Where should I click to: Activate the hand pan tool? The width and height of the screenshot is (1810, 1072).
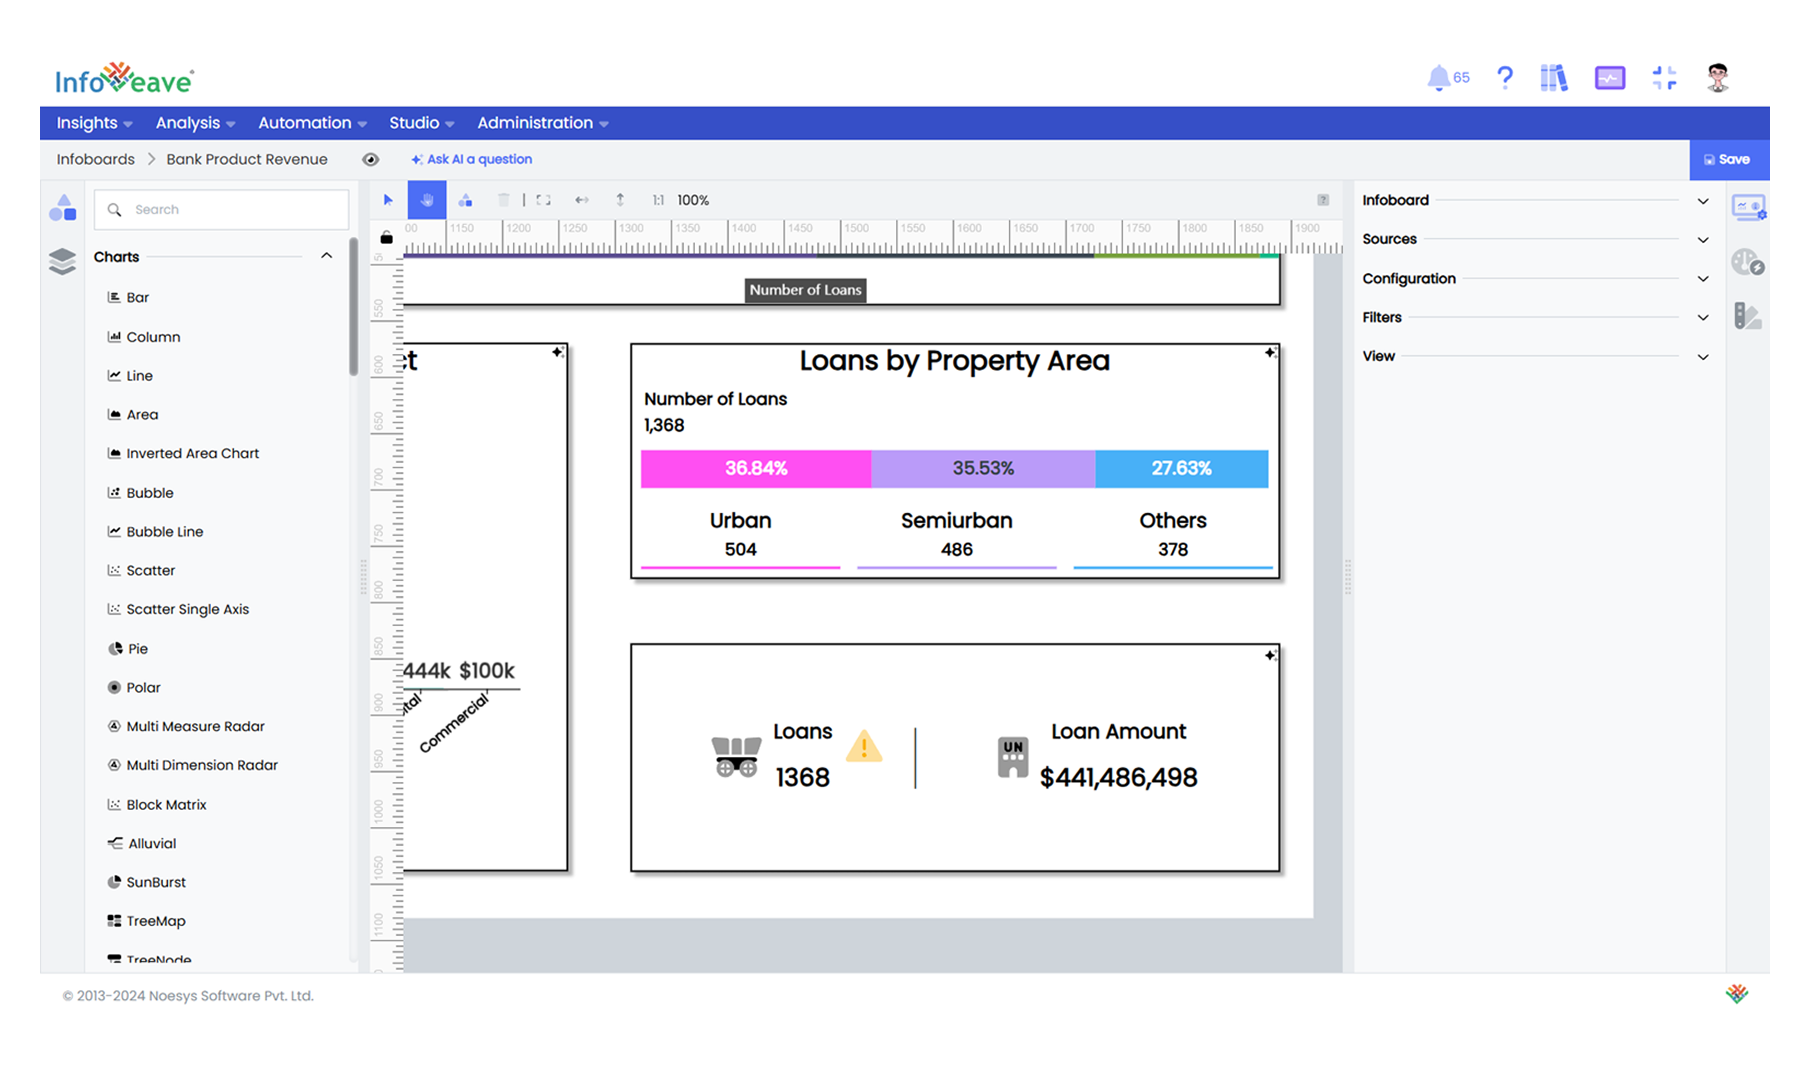pos(427,200)
